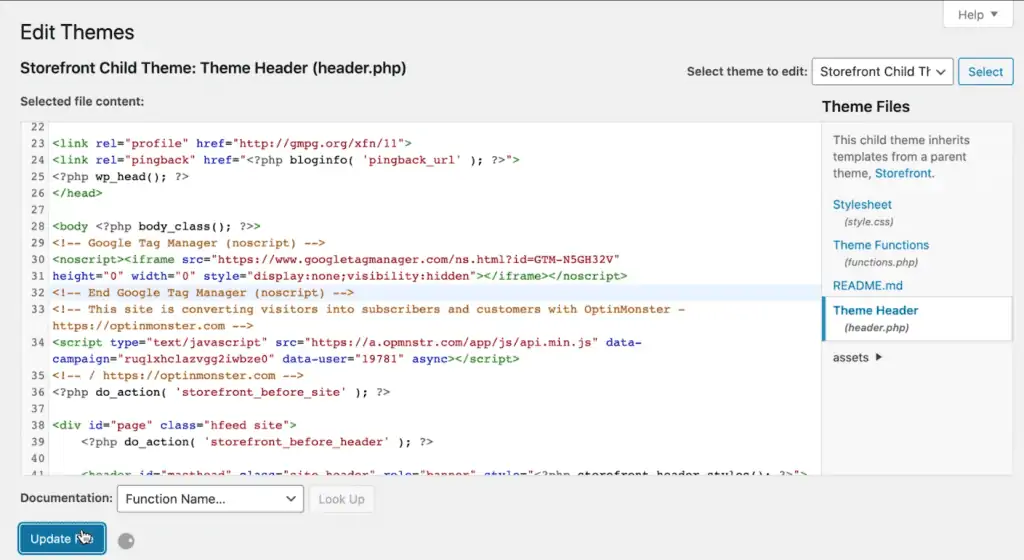The image size is (1024, 560).
Task: Click the link rel="pingback" line
Action: coord(285,160)
